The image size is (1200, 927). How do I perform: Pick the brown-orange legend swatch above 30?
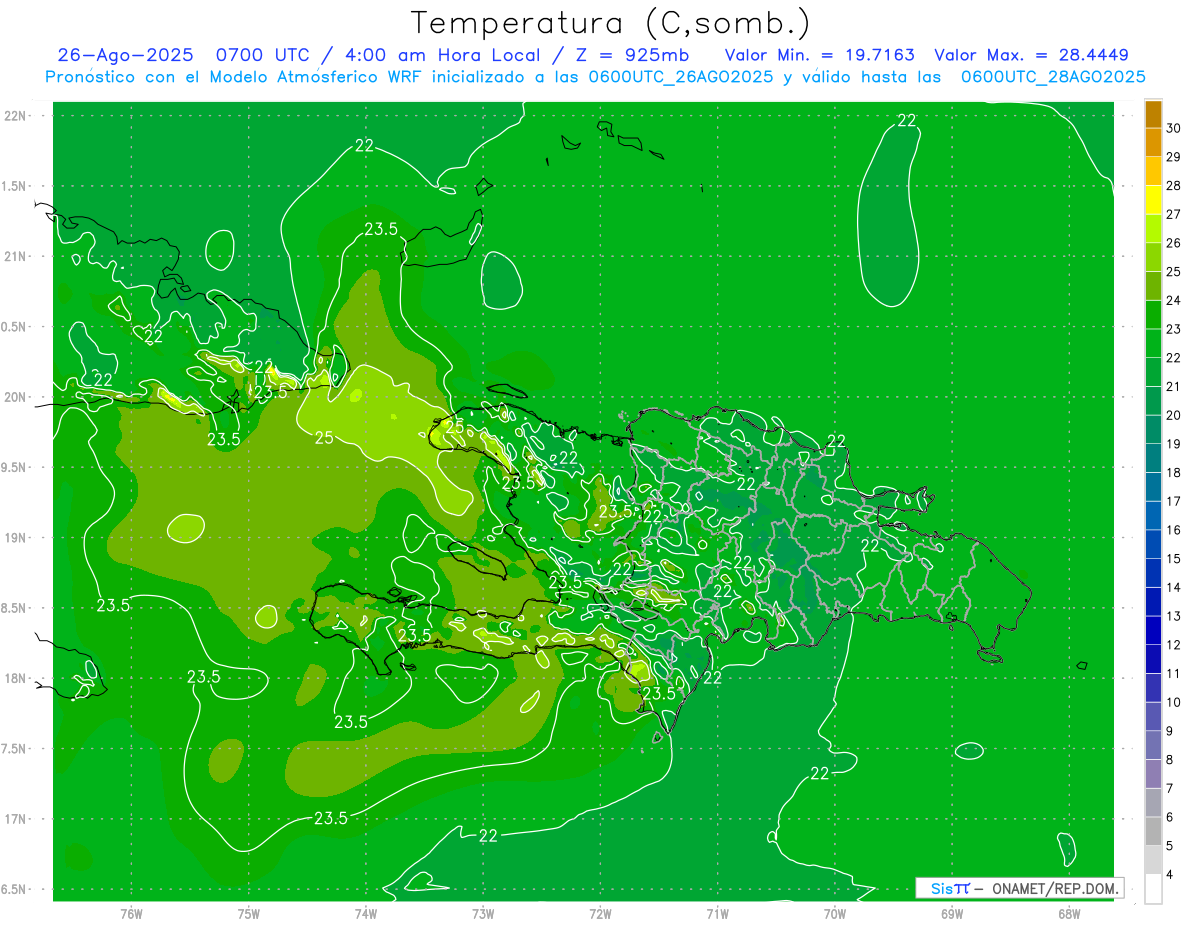[x=1153, y=115]
